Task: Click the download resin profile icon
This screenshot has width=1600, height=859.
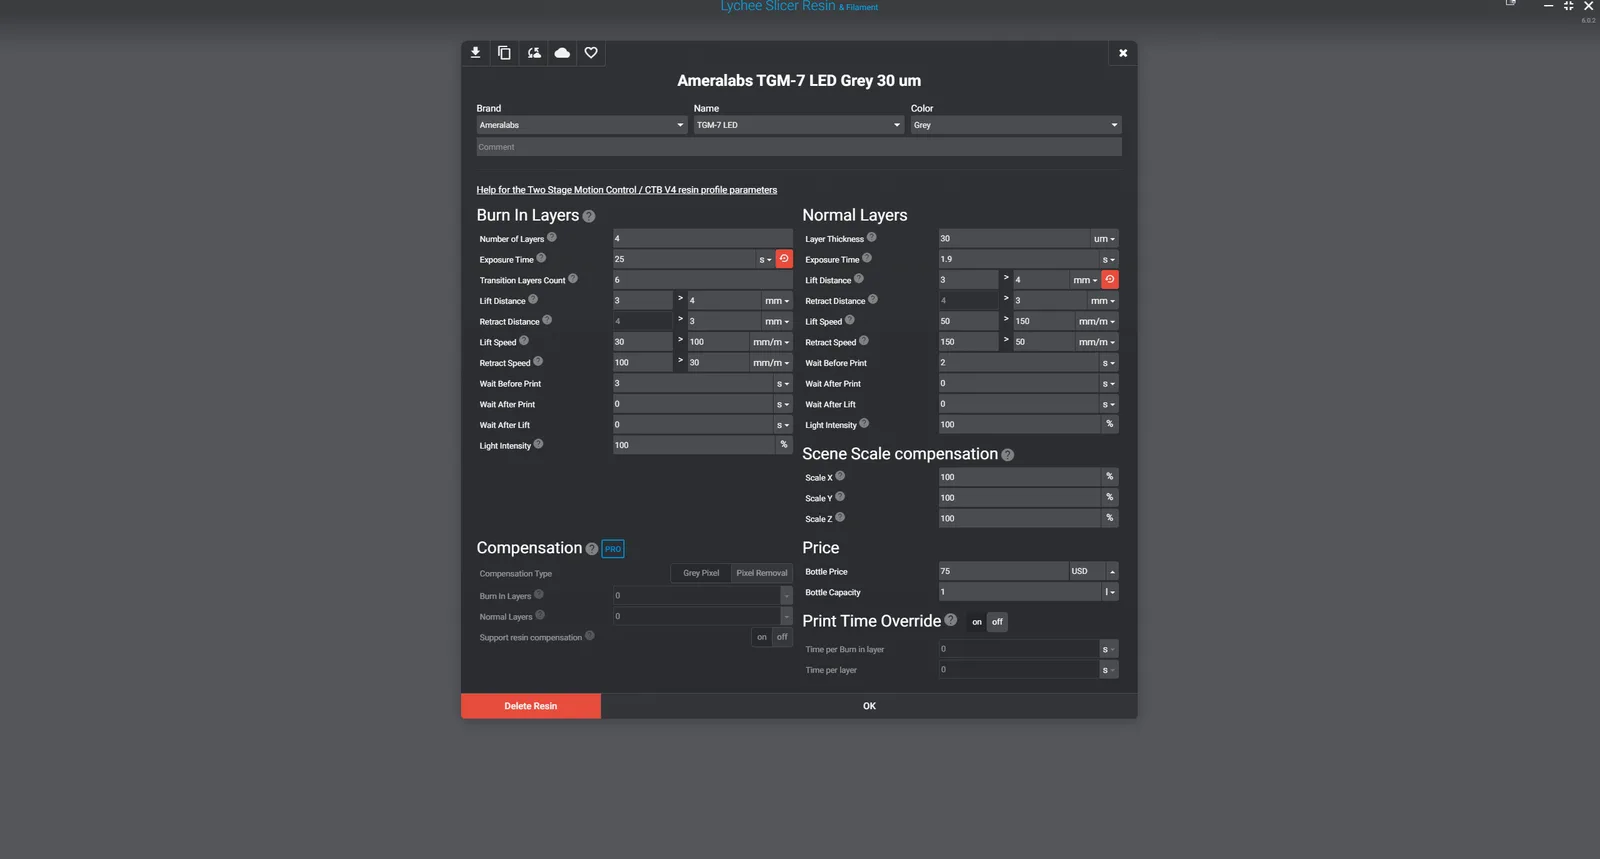Action: (x=475, y=53)
